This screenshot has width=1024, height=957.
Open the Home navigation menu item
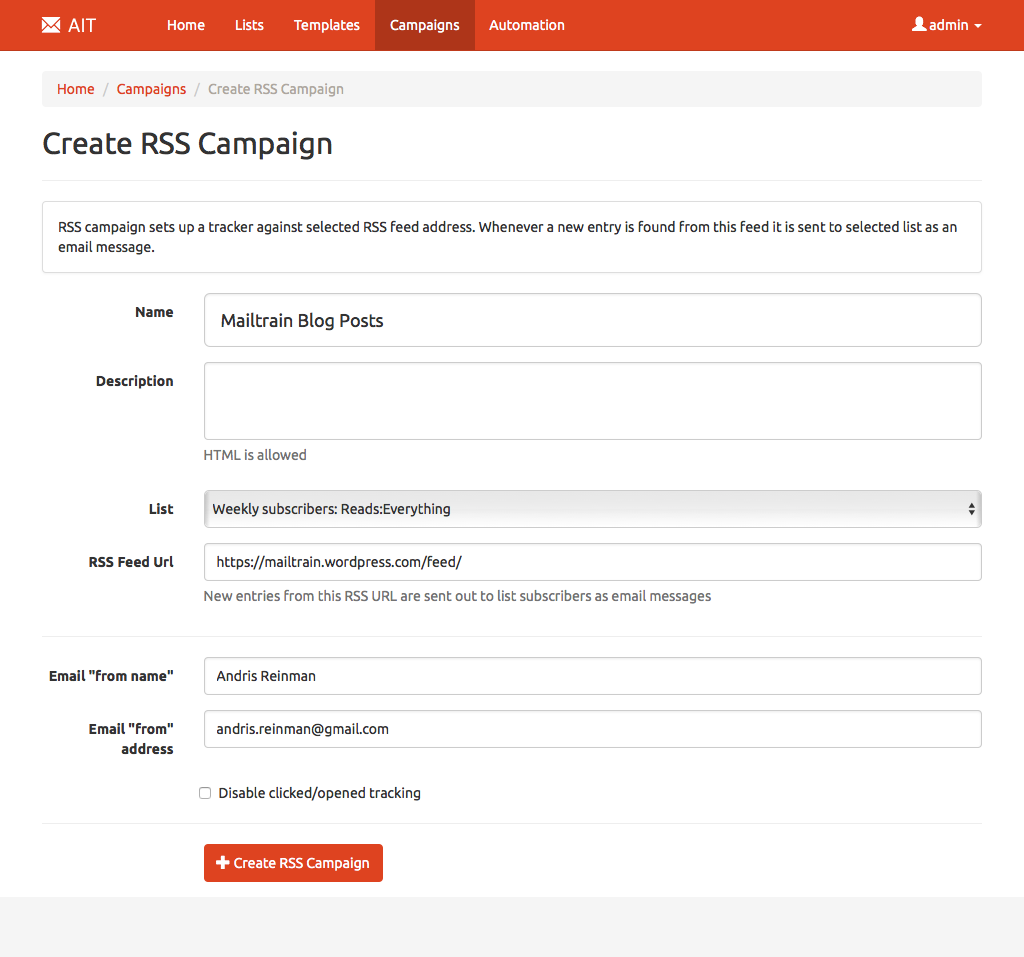(186, 25)
